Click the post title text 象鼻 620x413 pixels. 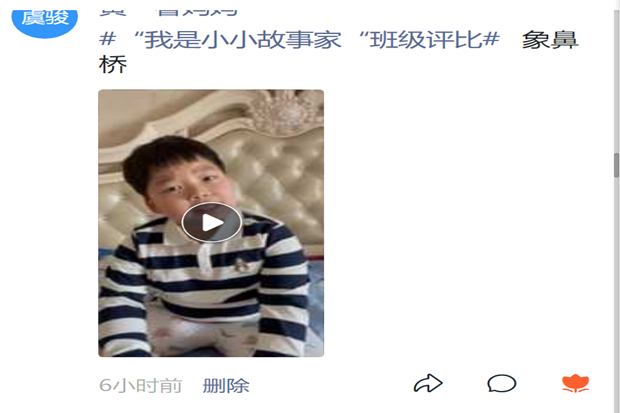(550, 40)
